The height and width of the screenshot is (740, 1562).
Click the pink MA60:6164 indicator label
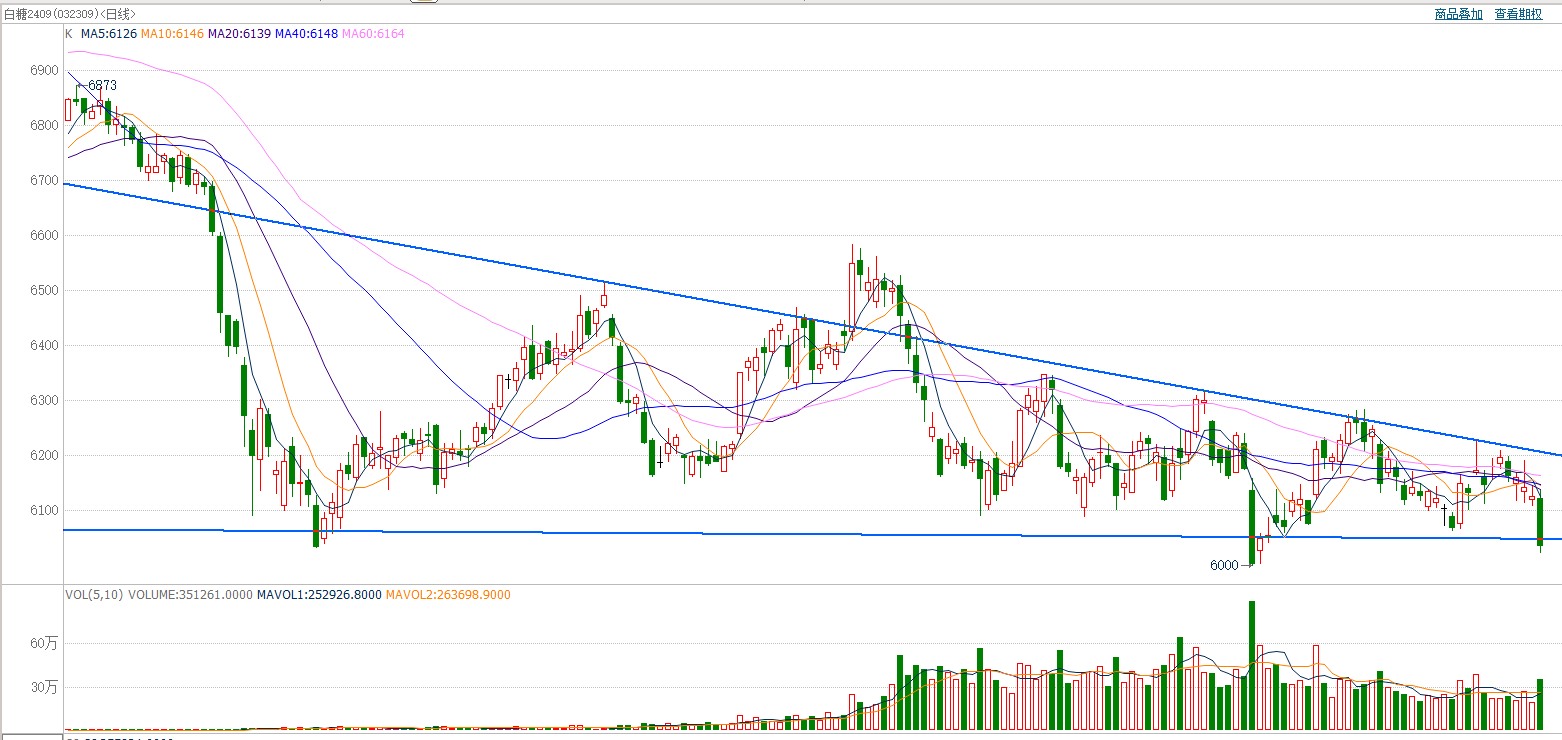pyautogui.click(x=374, y=34)
